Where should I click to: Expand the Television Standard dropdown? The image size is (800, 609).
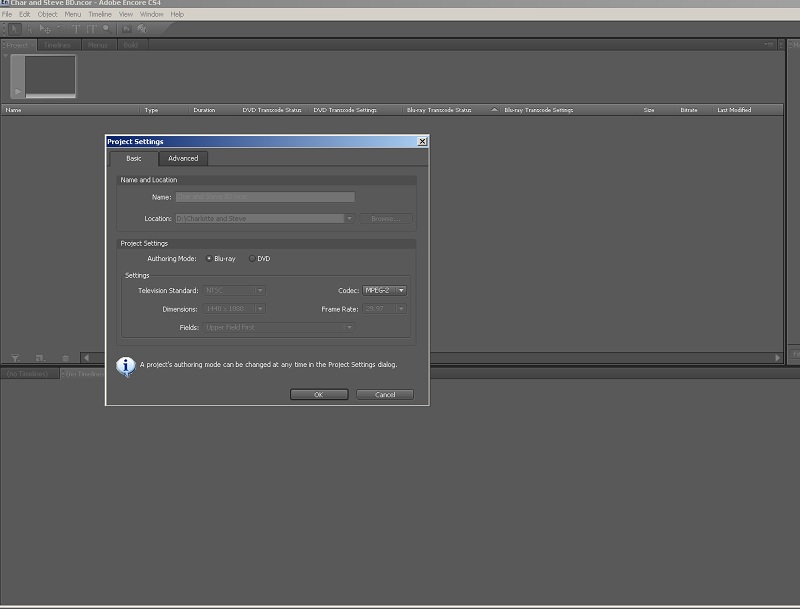pos(233,291)
